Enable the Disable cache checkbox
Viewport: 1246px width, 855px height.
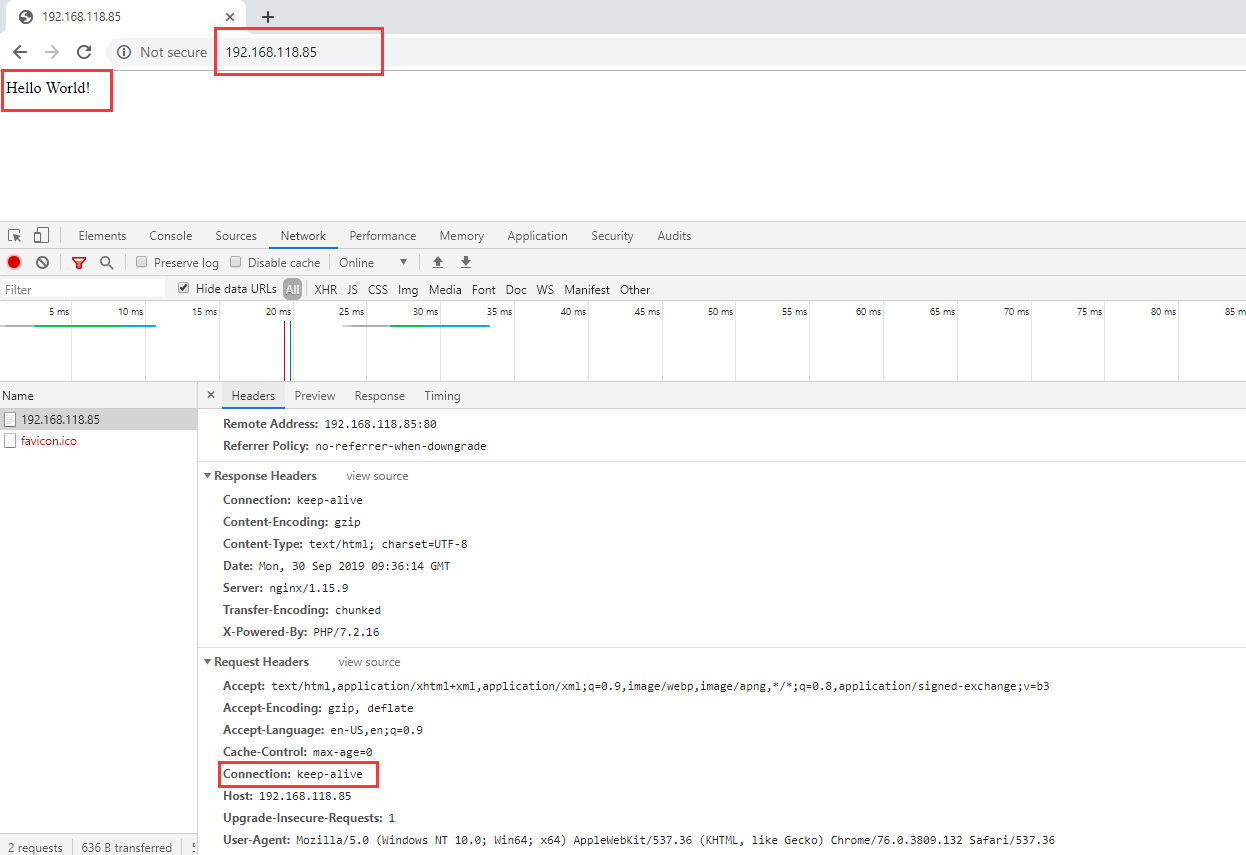236,262
